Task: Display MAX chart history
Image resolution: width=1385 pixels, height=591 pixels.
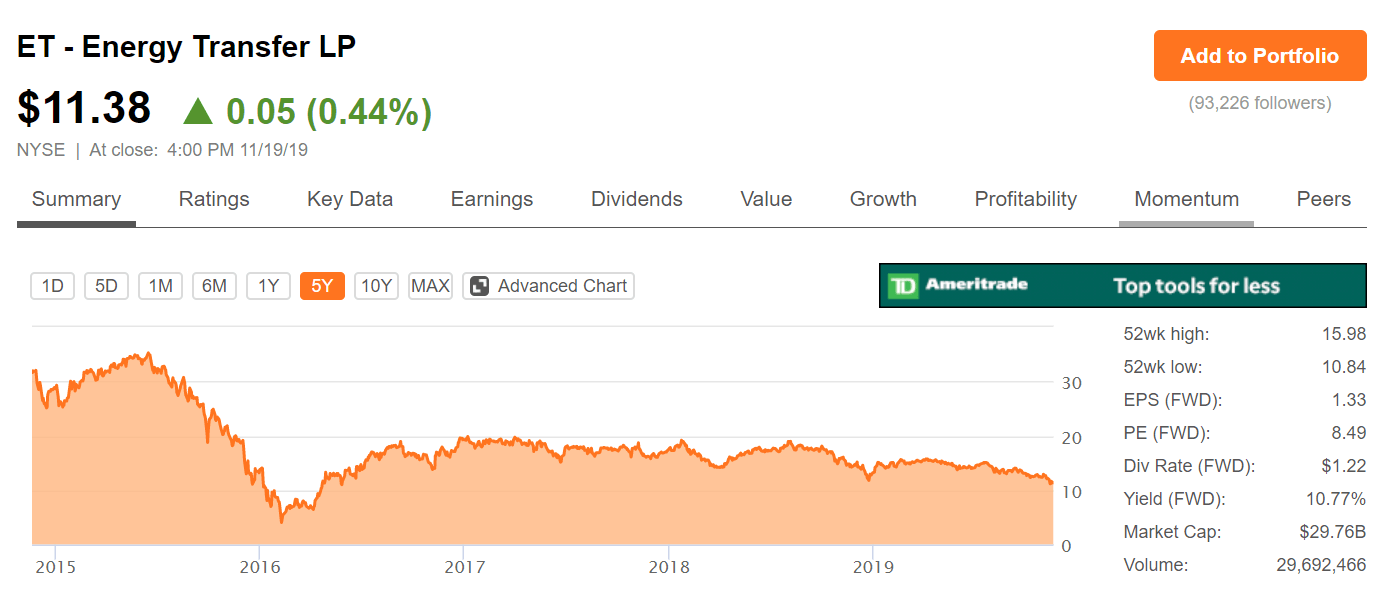Action: pos(430,285)
